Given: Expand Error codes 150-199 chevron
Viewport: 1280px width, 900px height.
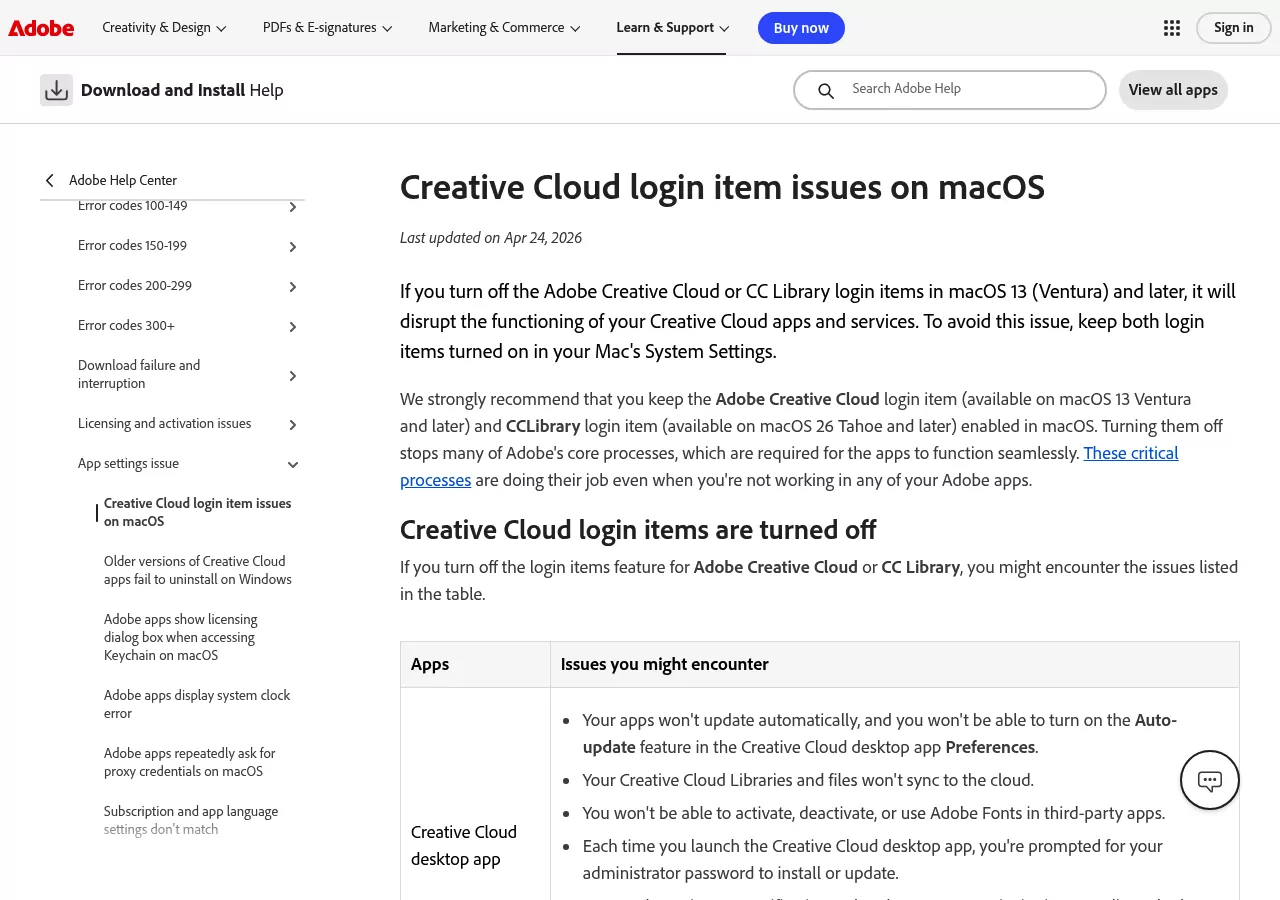Looking at the screenshot, I should [x=293, y=247].
